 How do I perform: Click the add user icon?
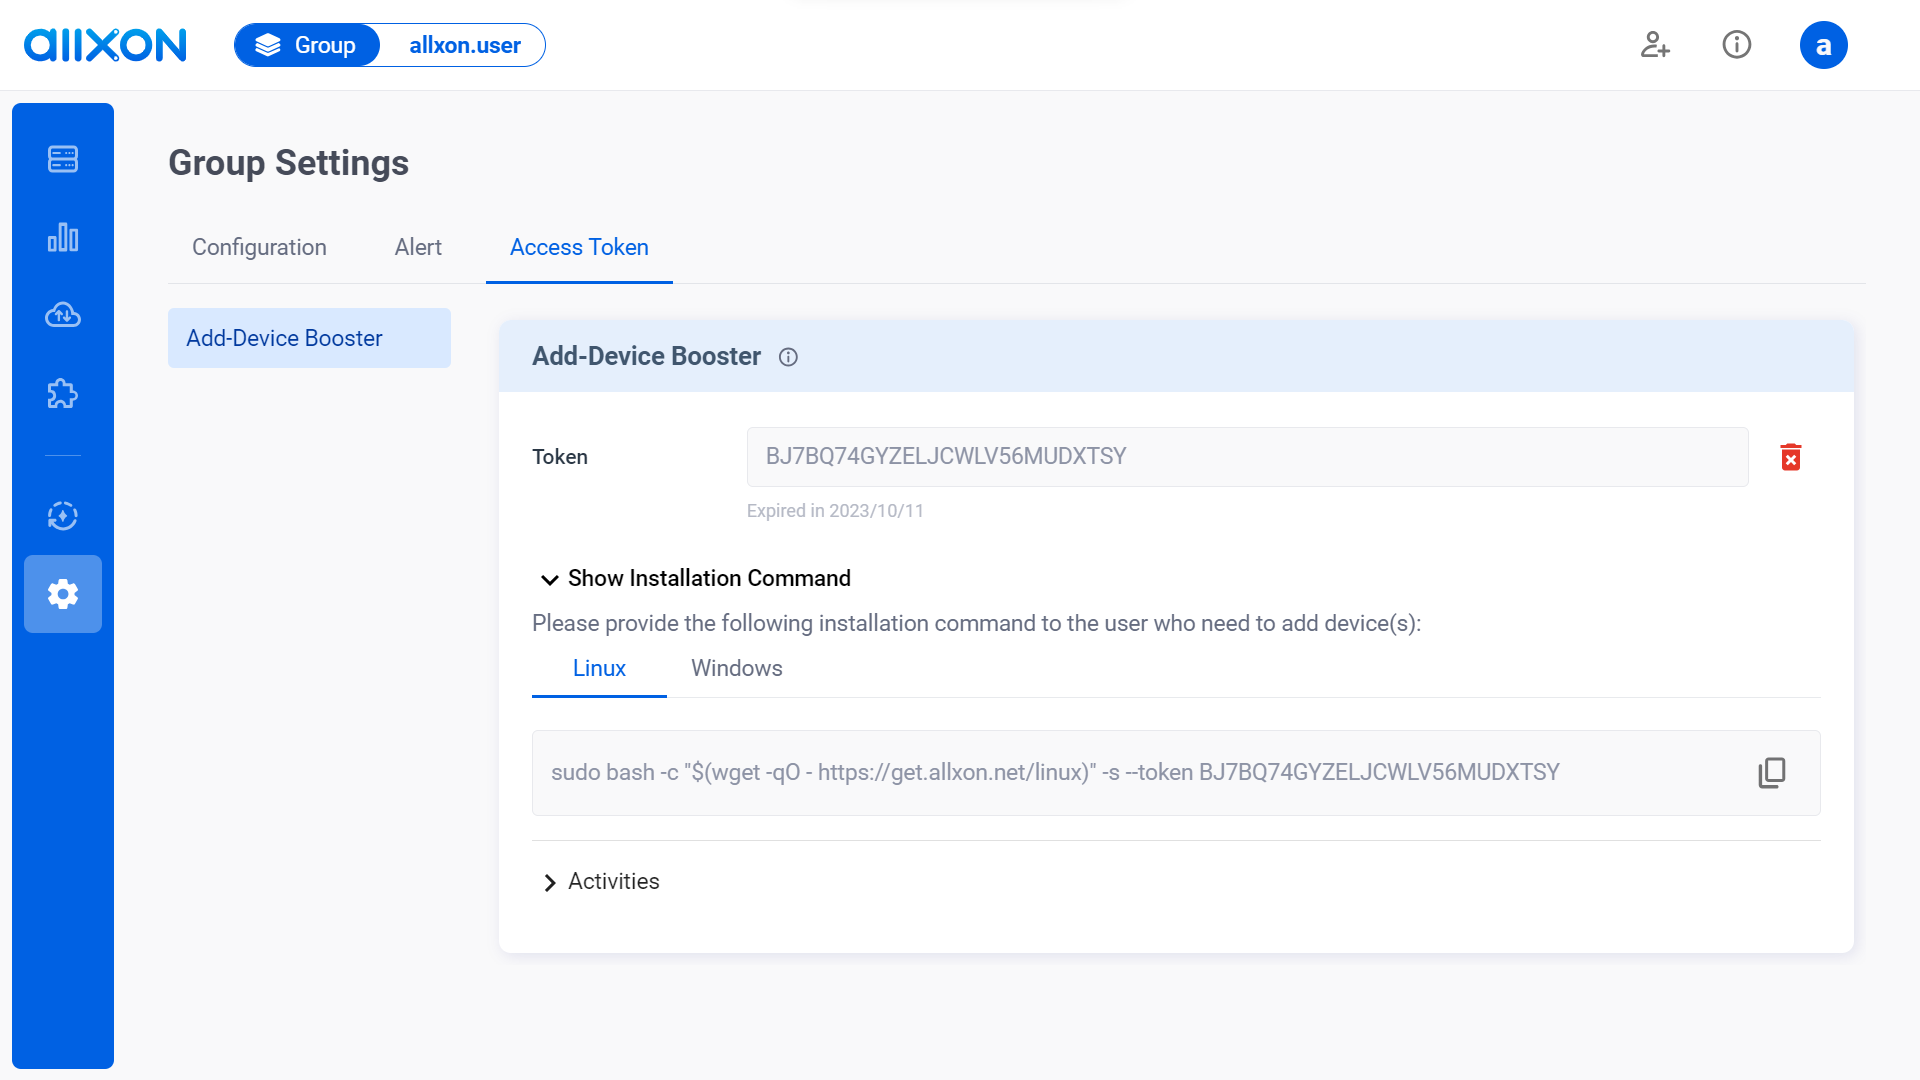[x=1655, y=45]
